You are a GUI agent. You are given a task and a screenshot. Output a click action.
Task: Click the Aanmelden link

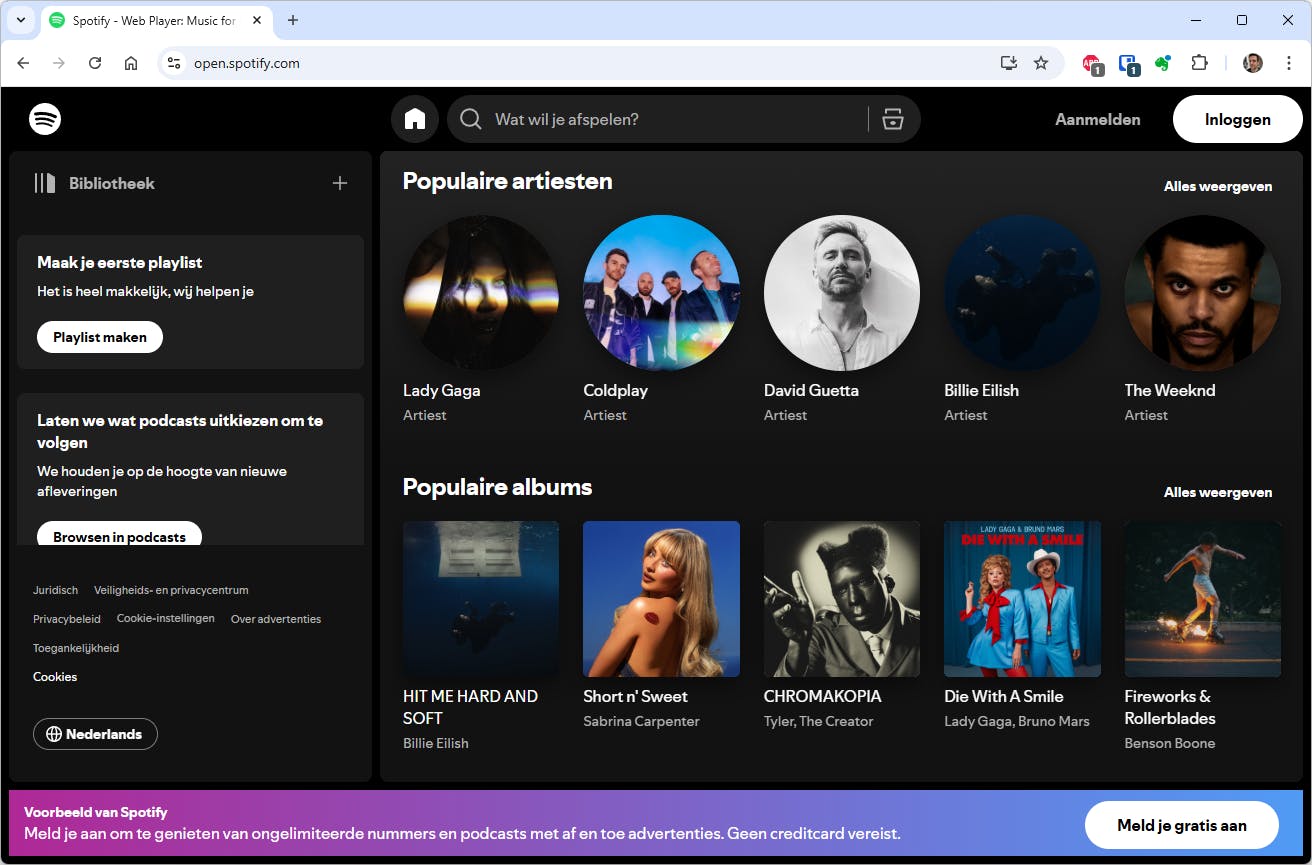click(1097, 119)
